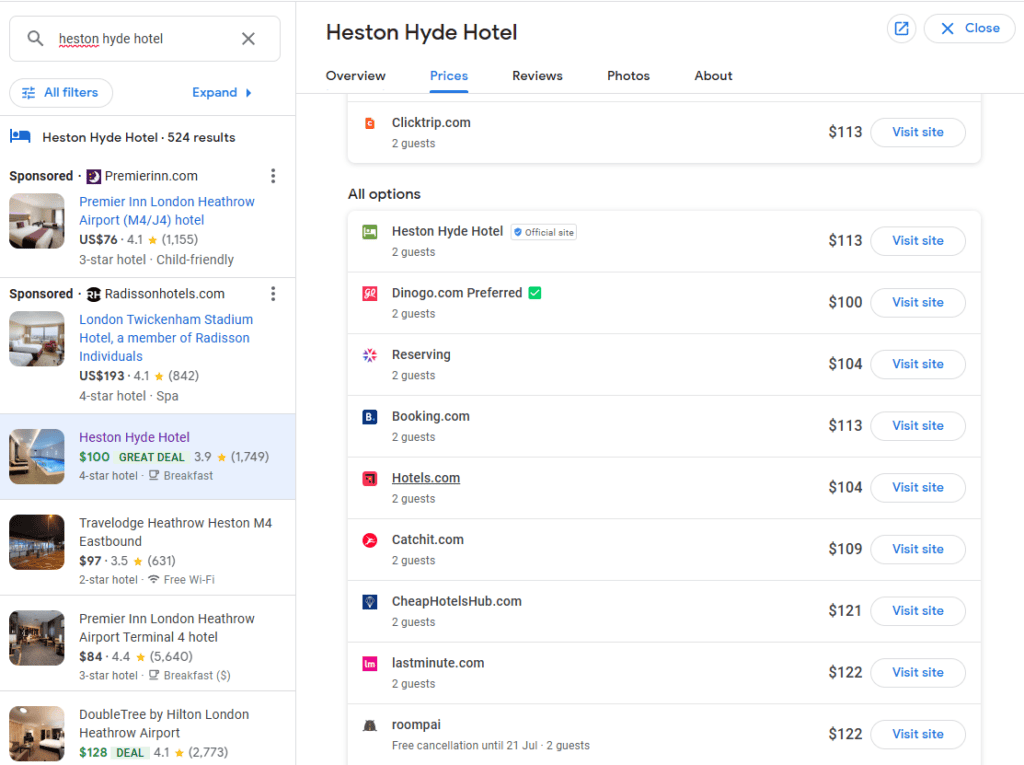This screenshot has width=1024, height=765.
Task: Clear the search text with X icon
Action: tap(248, 39)
